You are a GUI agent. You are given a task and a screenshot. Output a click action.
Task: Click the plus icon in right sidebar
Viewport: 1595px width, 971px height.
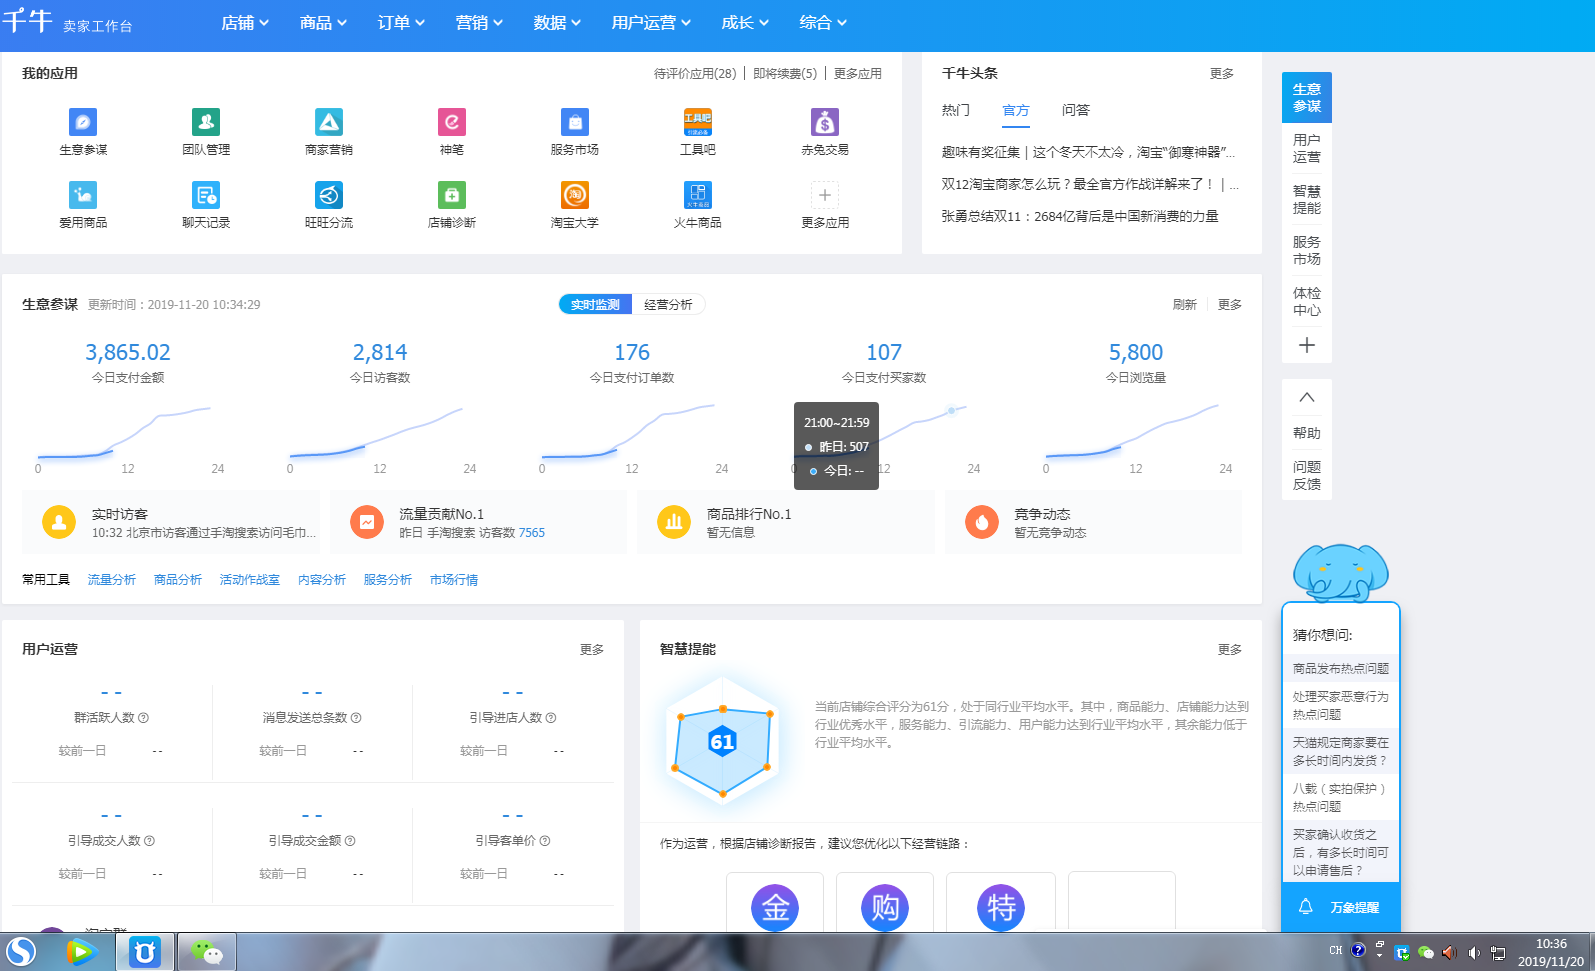point(1307,345)
